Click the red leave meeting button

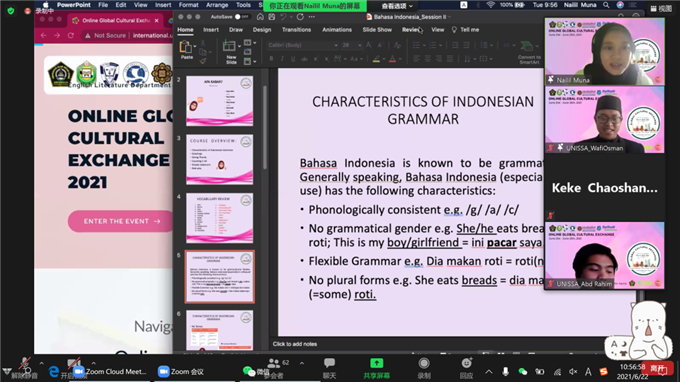pos(657,369)
